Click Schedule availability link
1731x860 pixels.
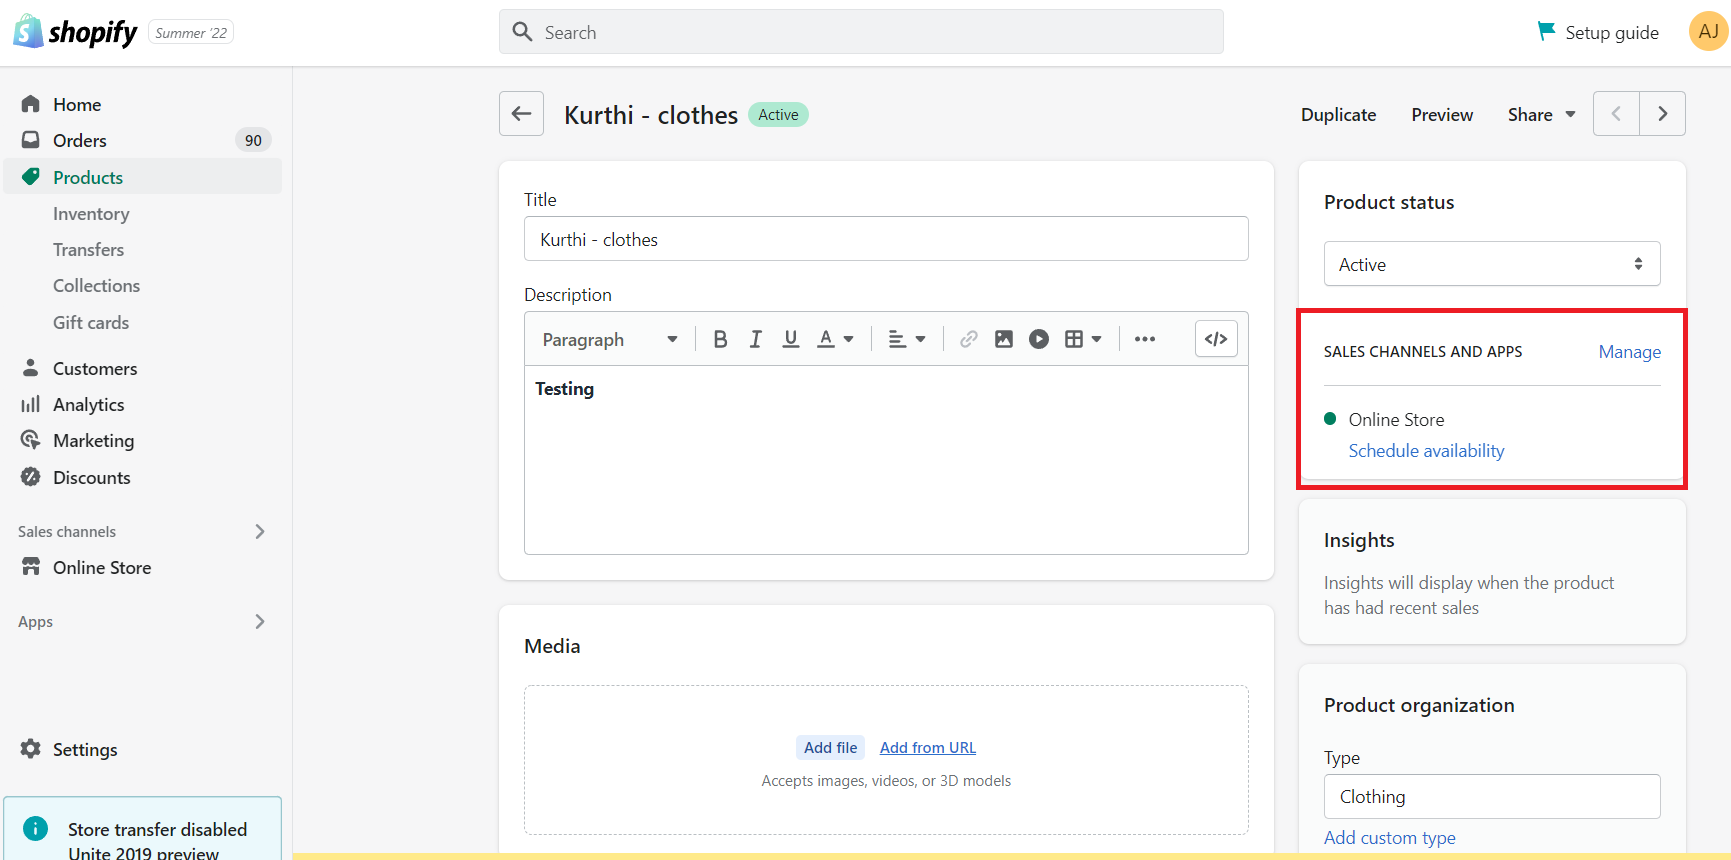point(1426,451)
